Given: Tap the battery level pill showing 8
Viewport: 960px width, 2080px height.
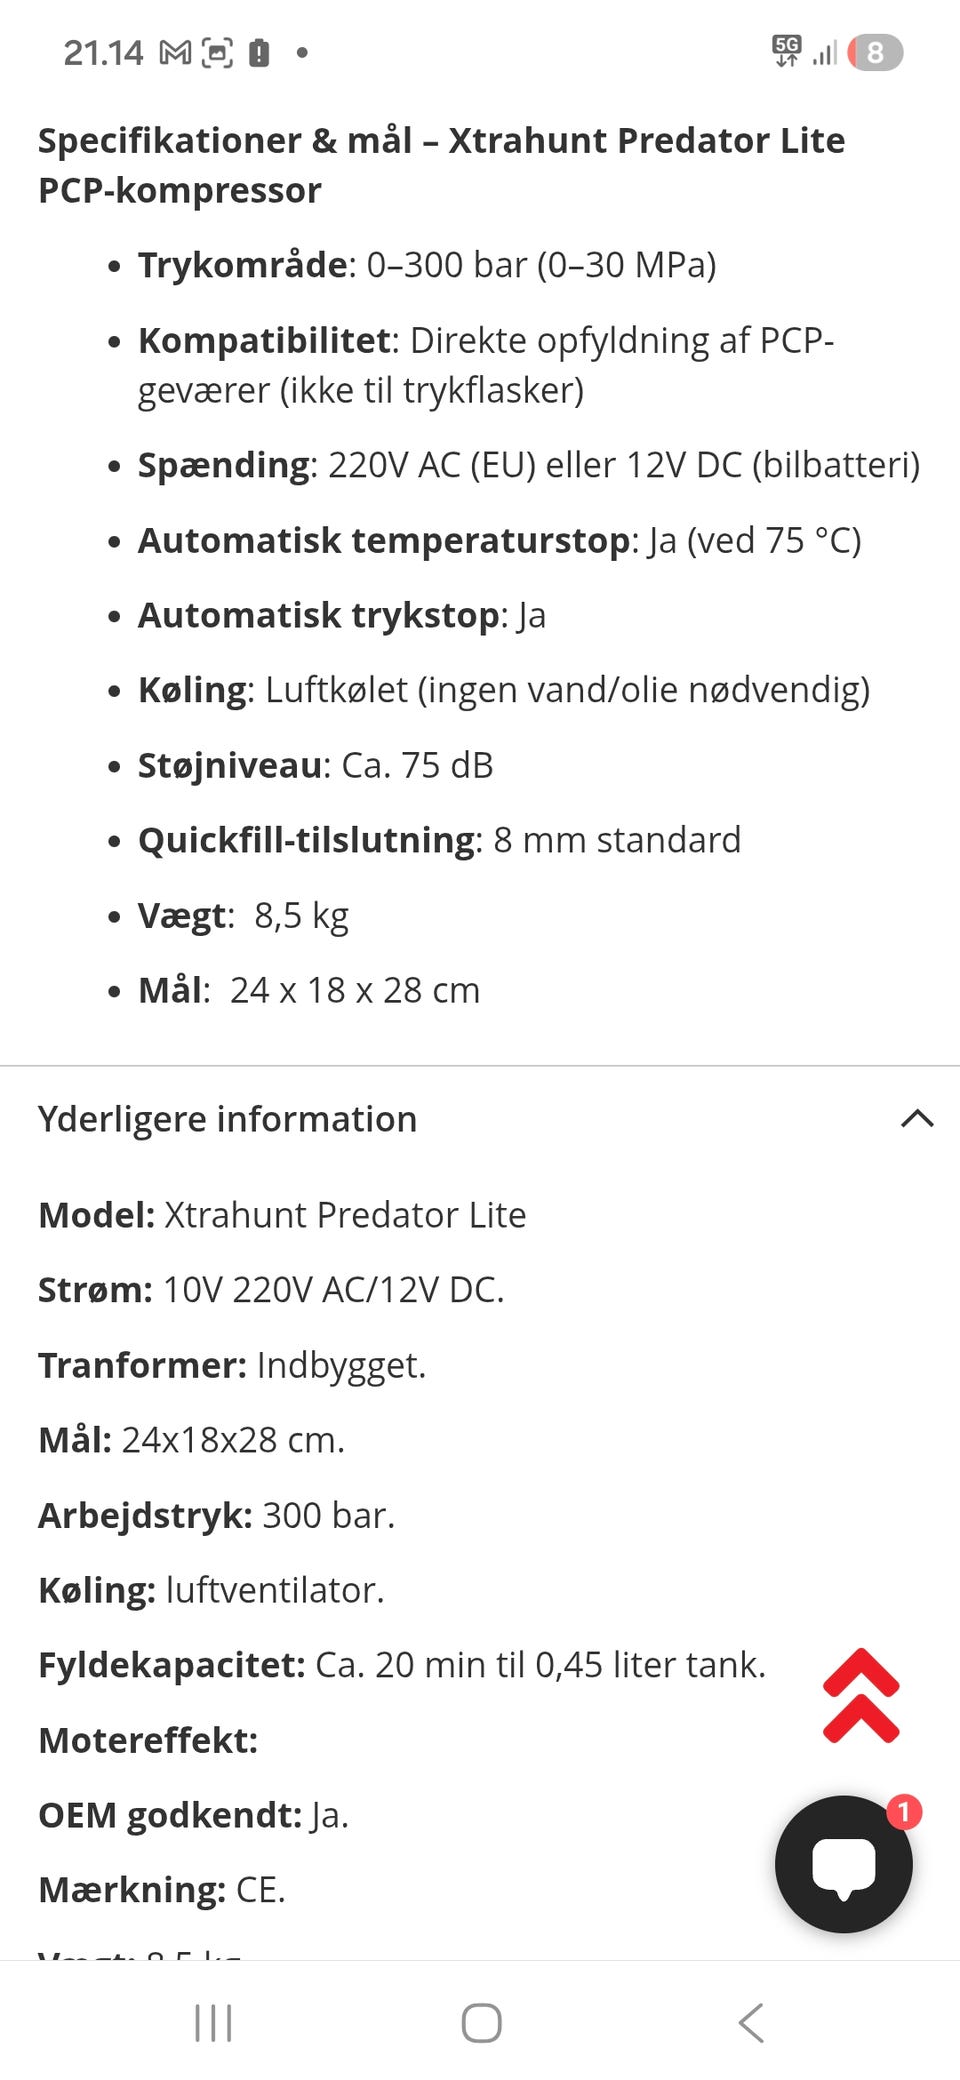Looking at the screenshot, I should (x=875, y=53).
